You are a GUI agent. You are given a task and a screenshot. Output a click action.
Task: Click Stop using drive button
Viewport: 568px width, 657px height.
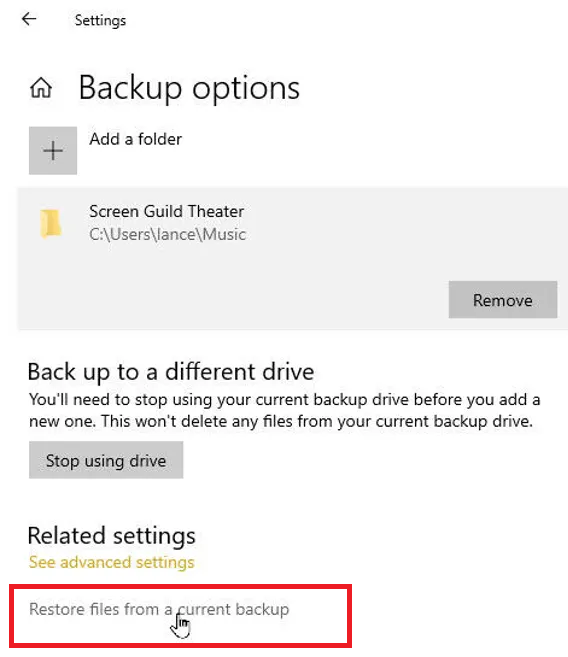coord(106,460)
